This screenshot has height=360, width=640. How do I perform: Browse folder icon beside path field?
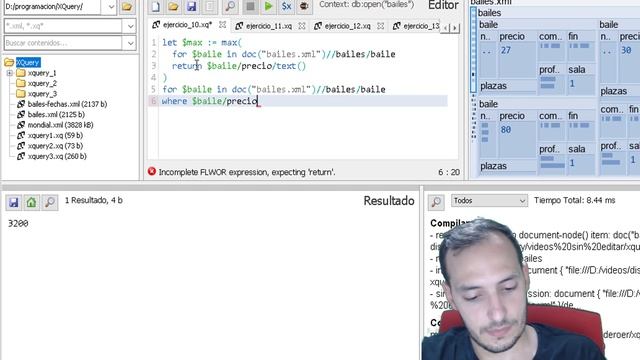(127, 7)
